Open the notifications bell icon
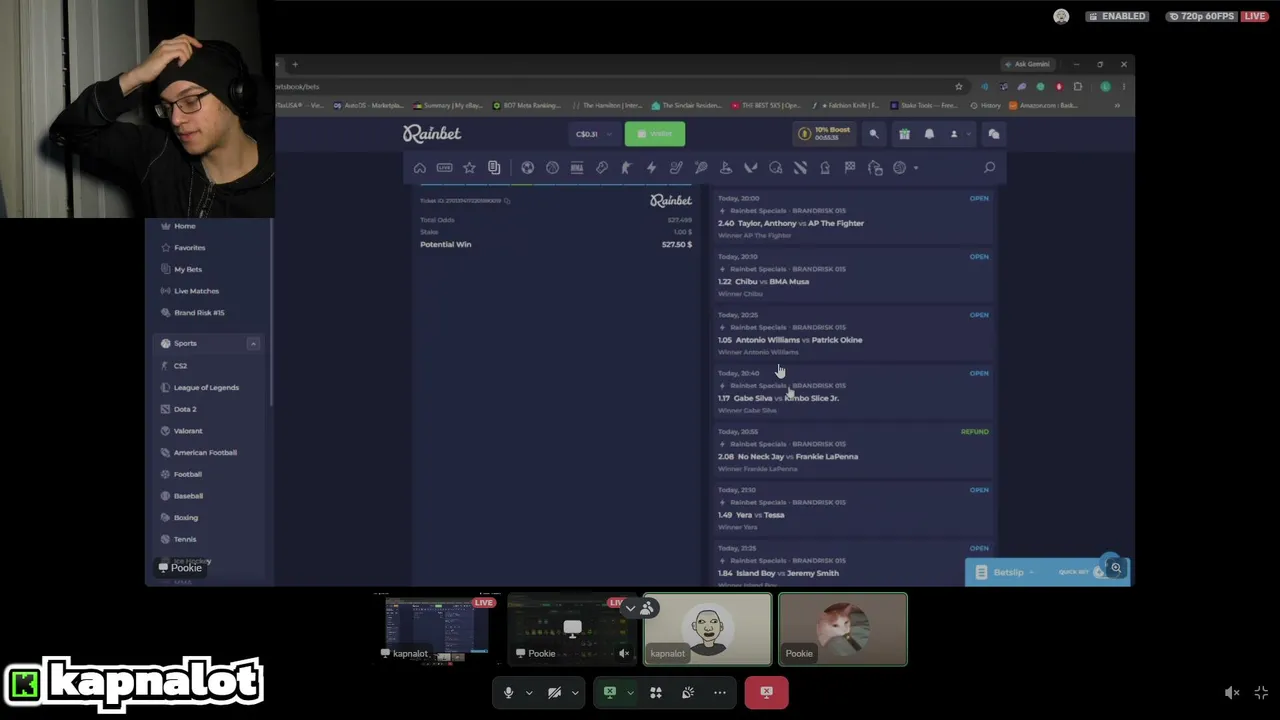The image size is (1280, 720). tap(929, 134)
